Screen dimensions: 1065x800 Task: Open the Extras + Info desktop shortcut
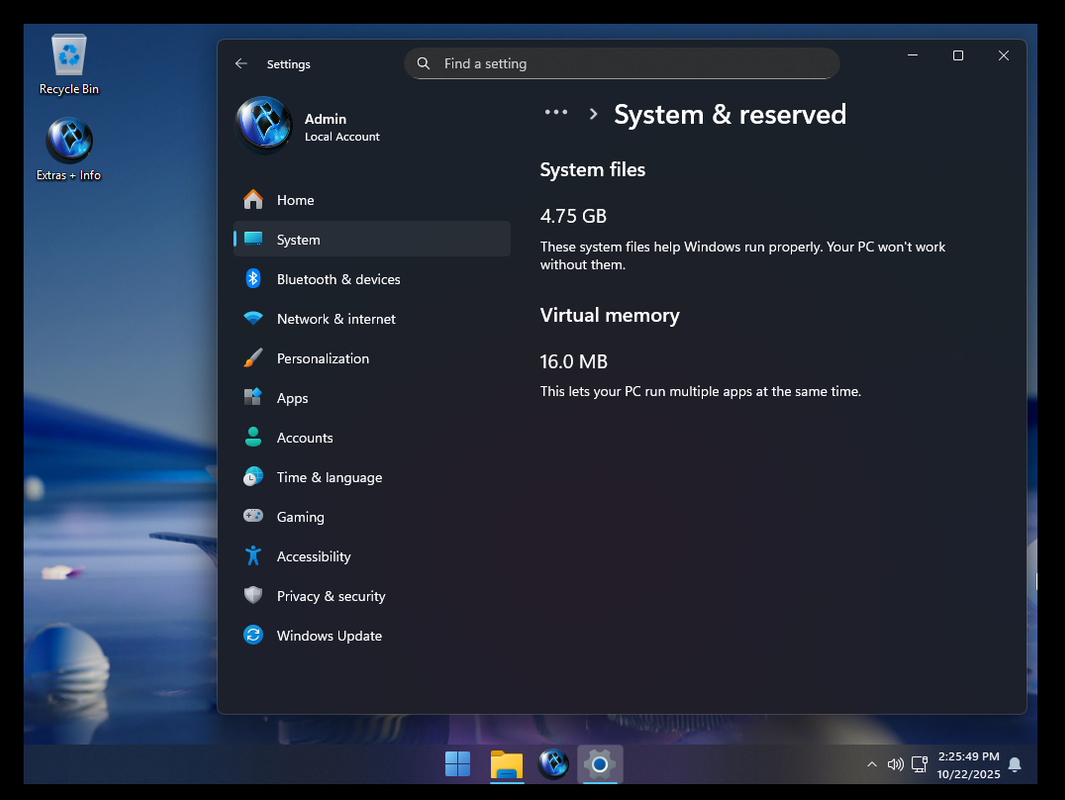pos(69,150)
